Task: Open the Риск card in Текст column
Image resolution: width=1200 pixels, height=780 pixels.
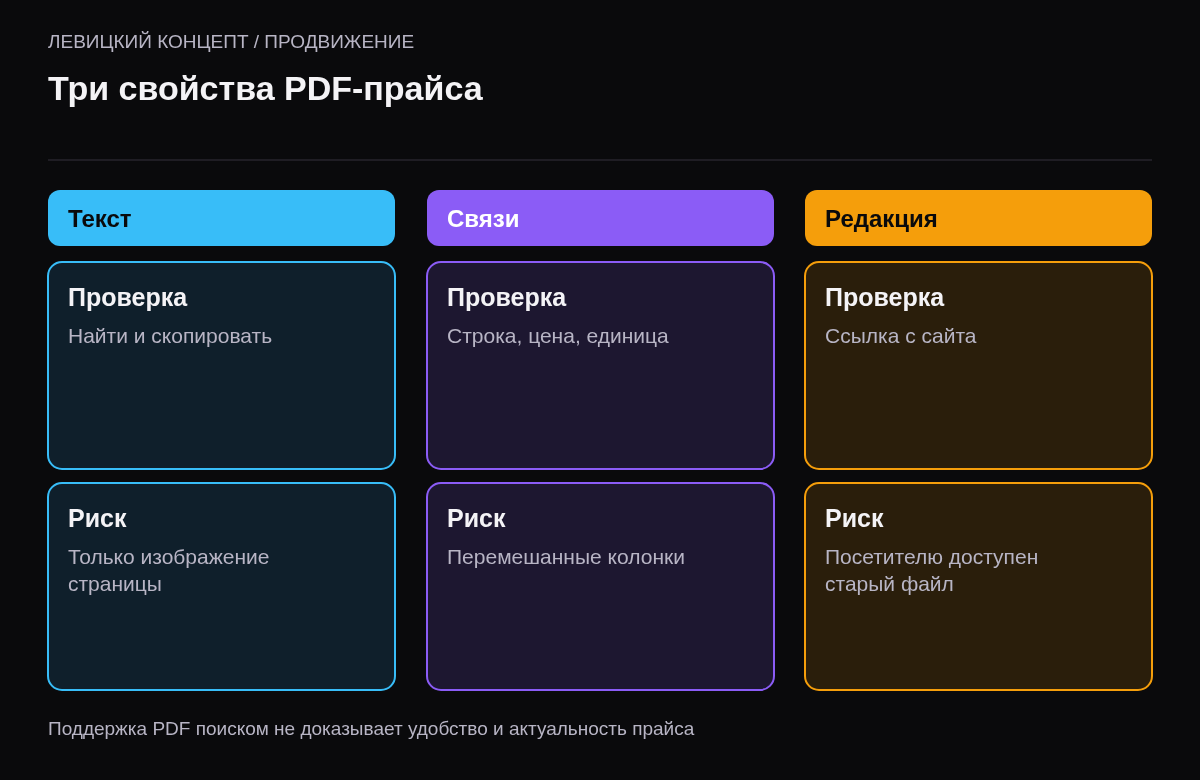Action: click(221, 586)
